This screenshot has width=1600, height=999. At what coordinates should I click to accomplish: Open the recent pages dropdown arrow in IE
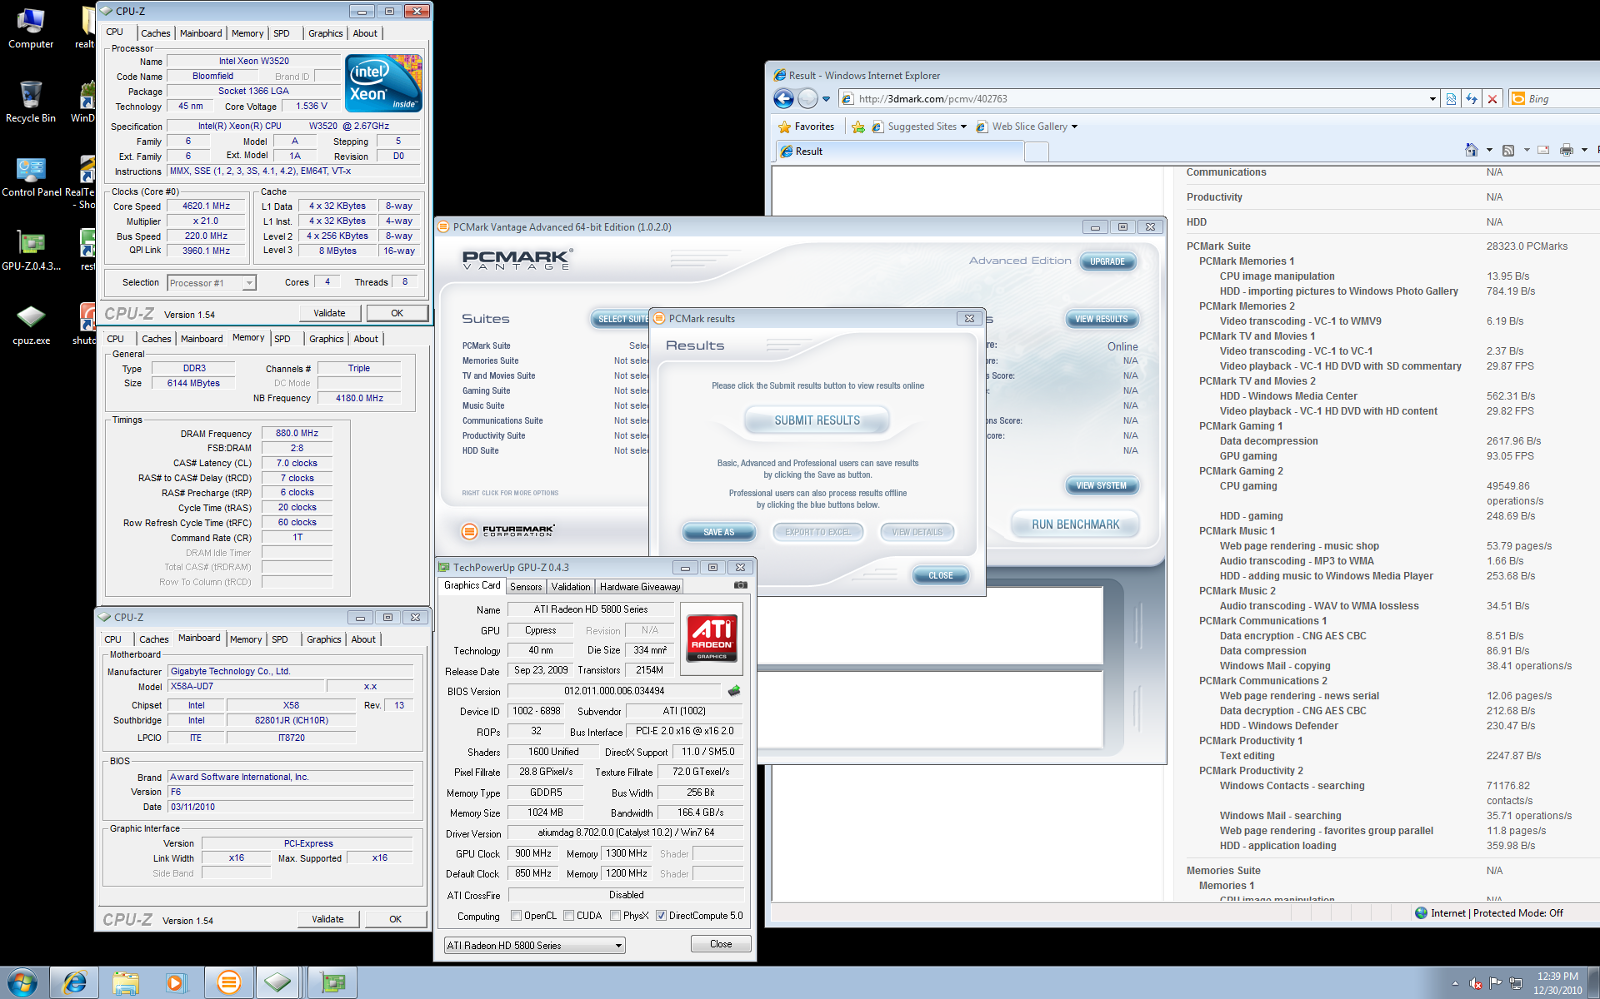tap(826, 99)
